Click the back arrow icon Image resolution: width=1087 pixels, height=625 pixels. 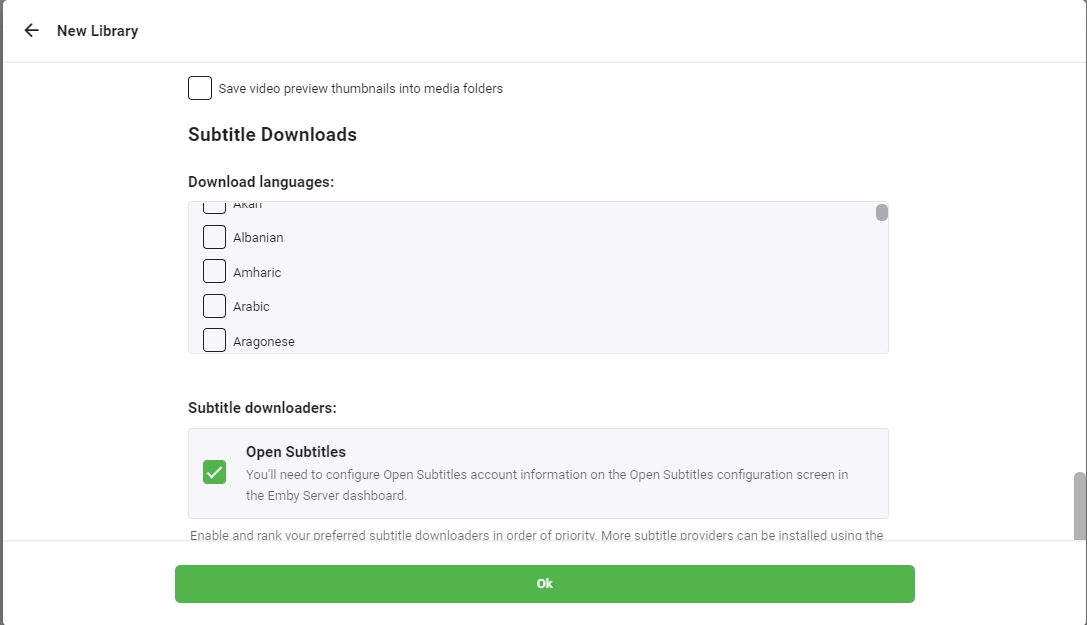coord(31,30)
